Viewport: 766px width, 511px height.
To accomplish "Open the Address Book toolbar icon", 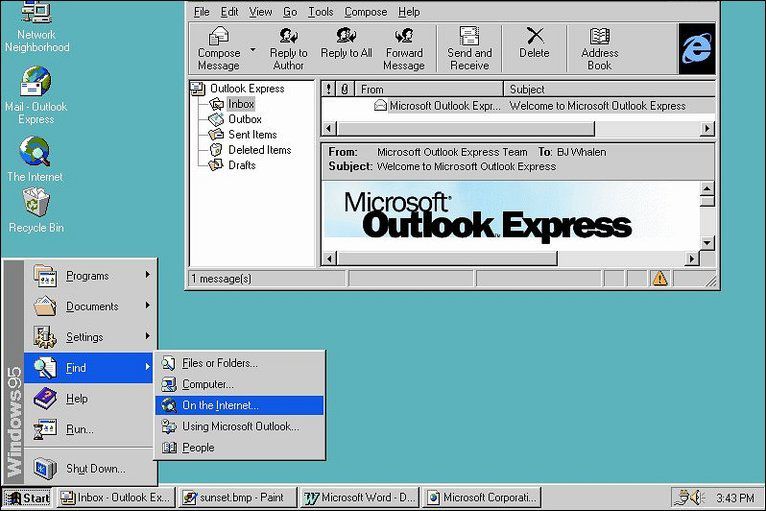I will tap(599, 48).
